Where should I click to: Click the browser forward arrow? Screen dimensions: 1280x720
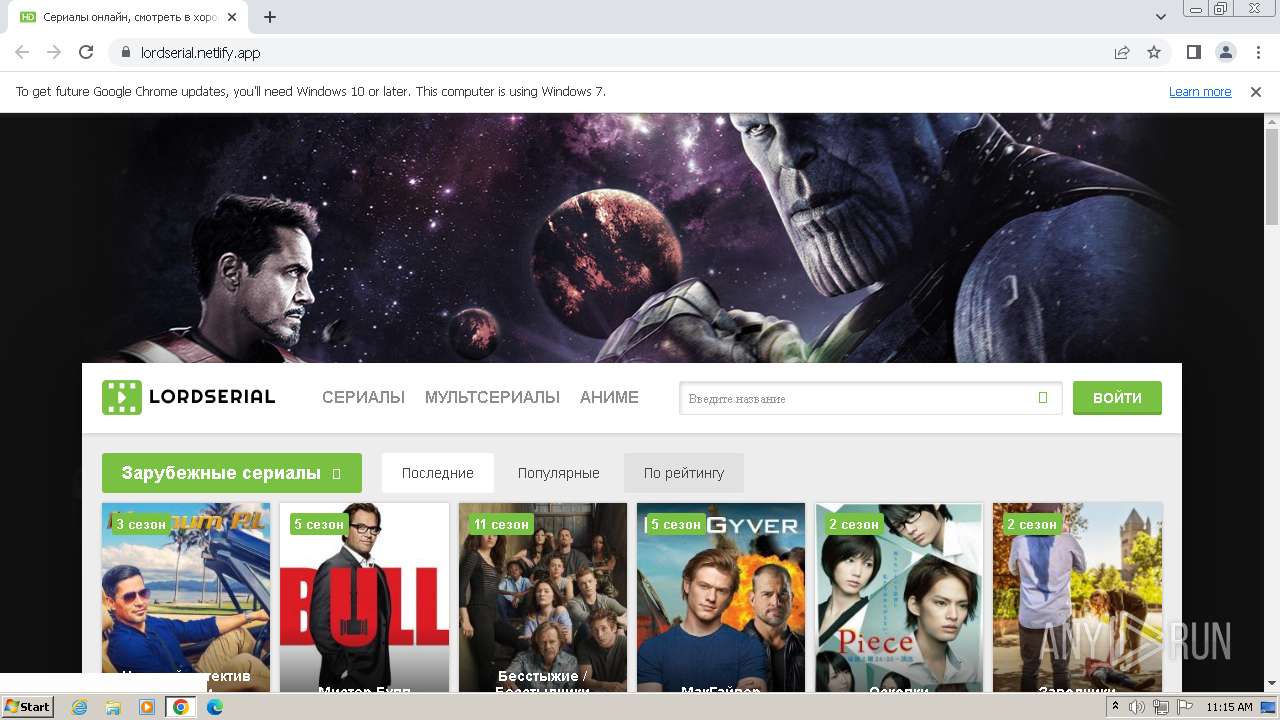coord(54,52)
